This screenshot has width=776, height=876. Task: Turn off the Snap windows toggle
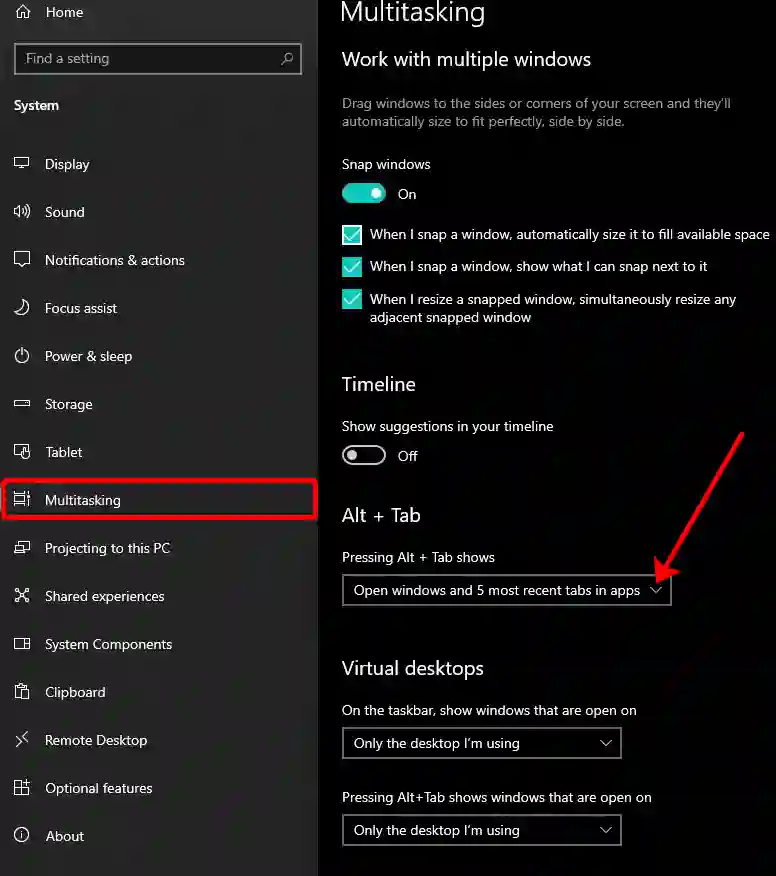tap(364, 193)
